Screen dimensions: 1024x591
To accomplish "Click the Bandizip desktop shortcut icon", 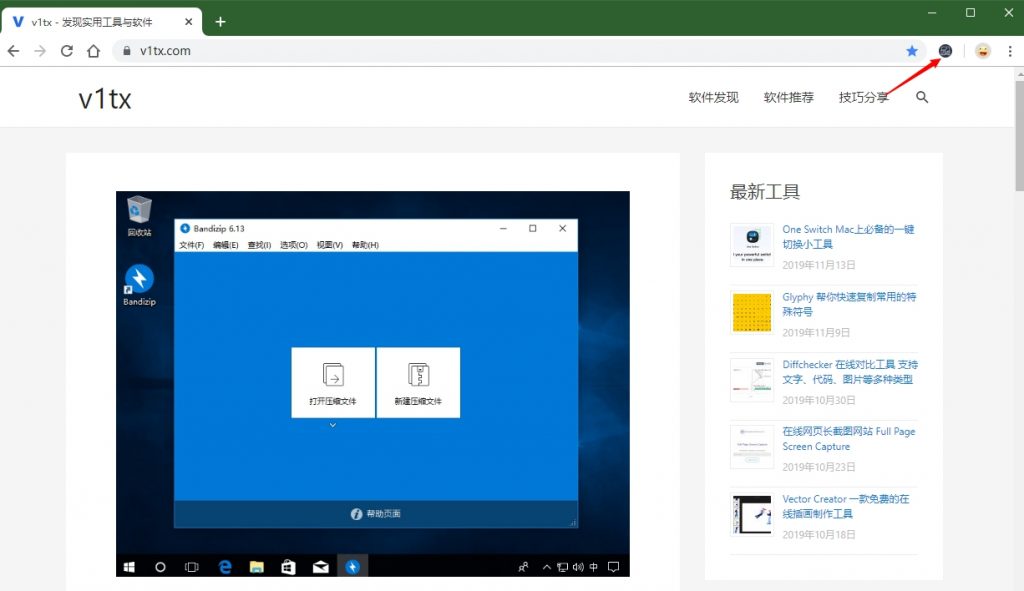I will pyautogui.click(x=139, y=285).
